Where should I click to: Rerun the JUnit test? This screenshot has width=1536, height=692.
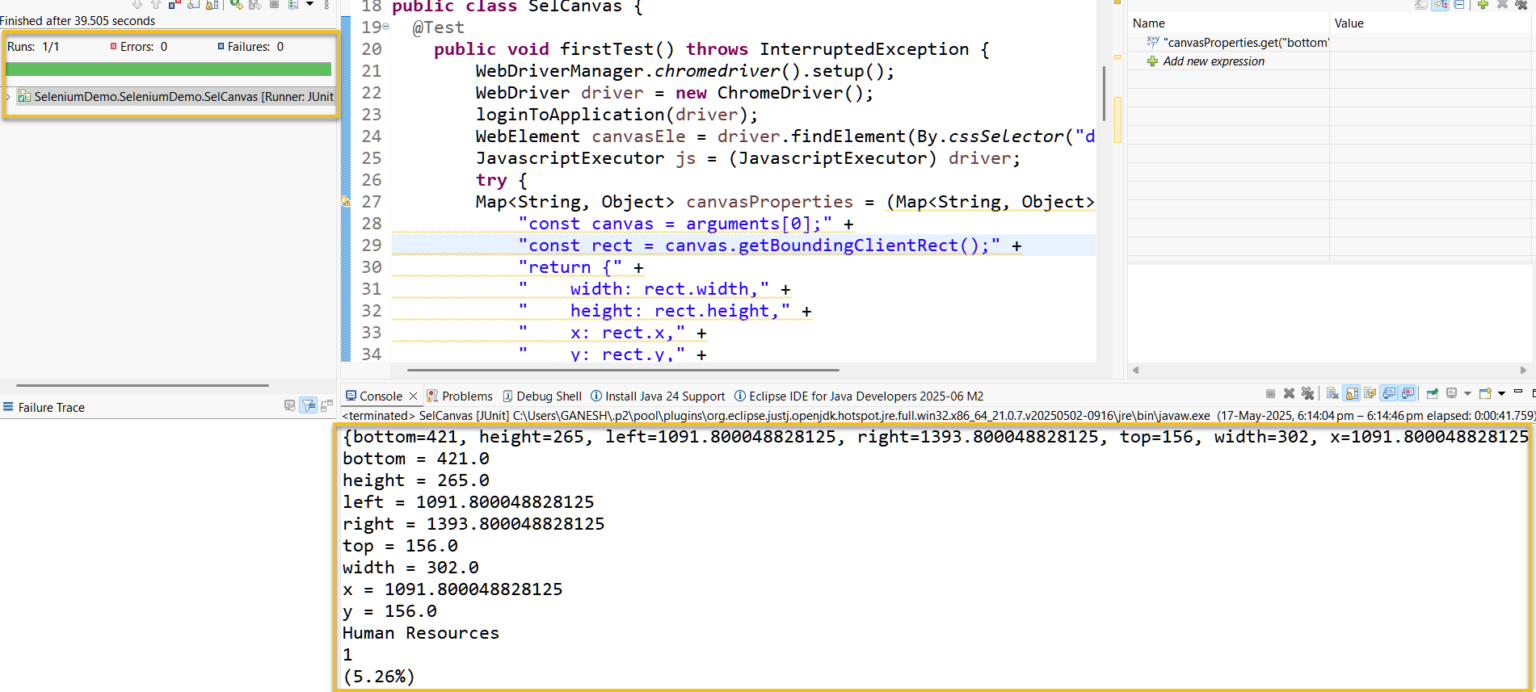236,6
